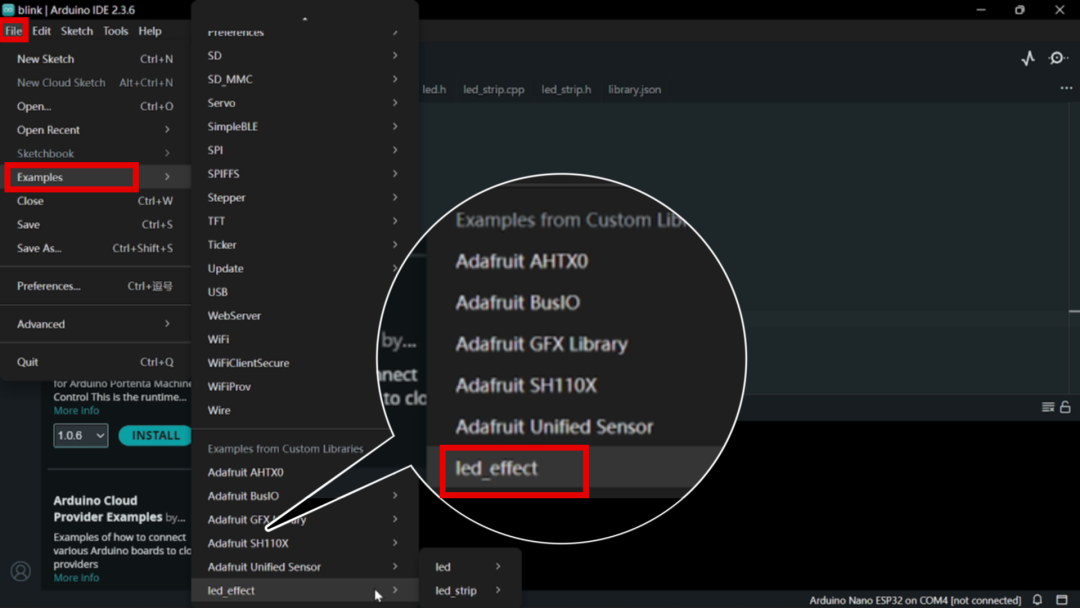This screenshot has width=1080, height=608.
Task: Click the INSTALL button
Action: click(x=156, y=436)
